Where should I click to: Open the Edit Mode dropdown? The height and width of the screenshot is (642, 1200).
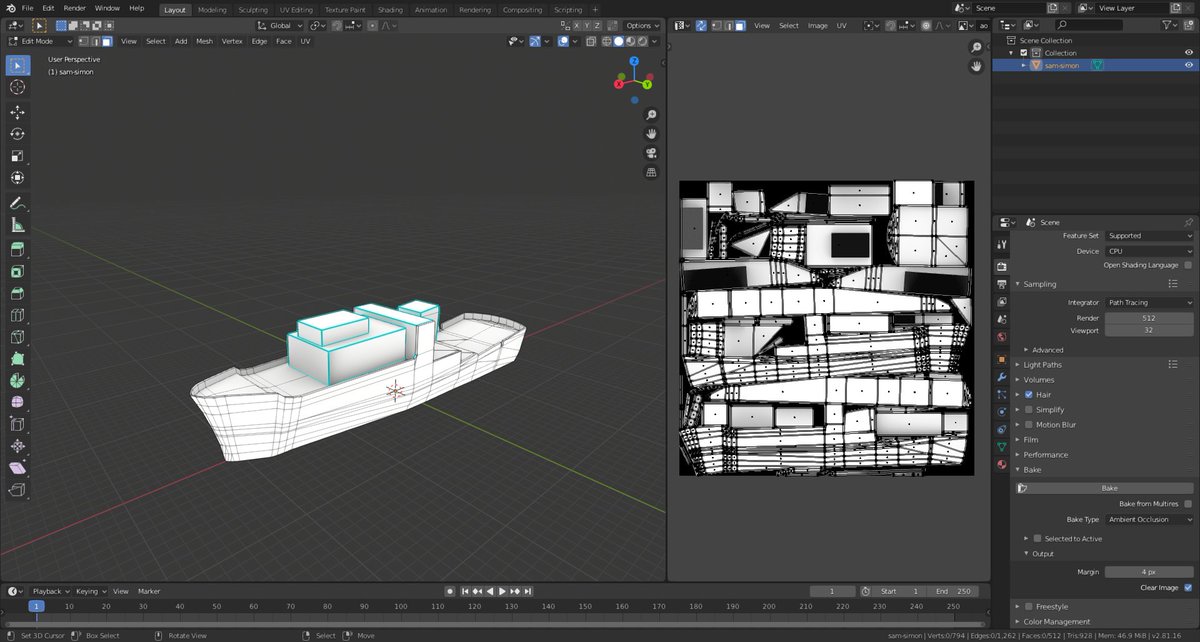tap(42, 41)
